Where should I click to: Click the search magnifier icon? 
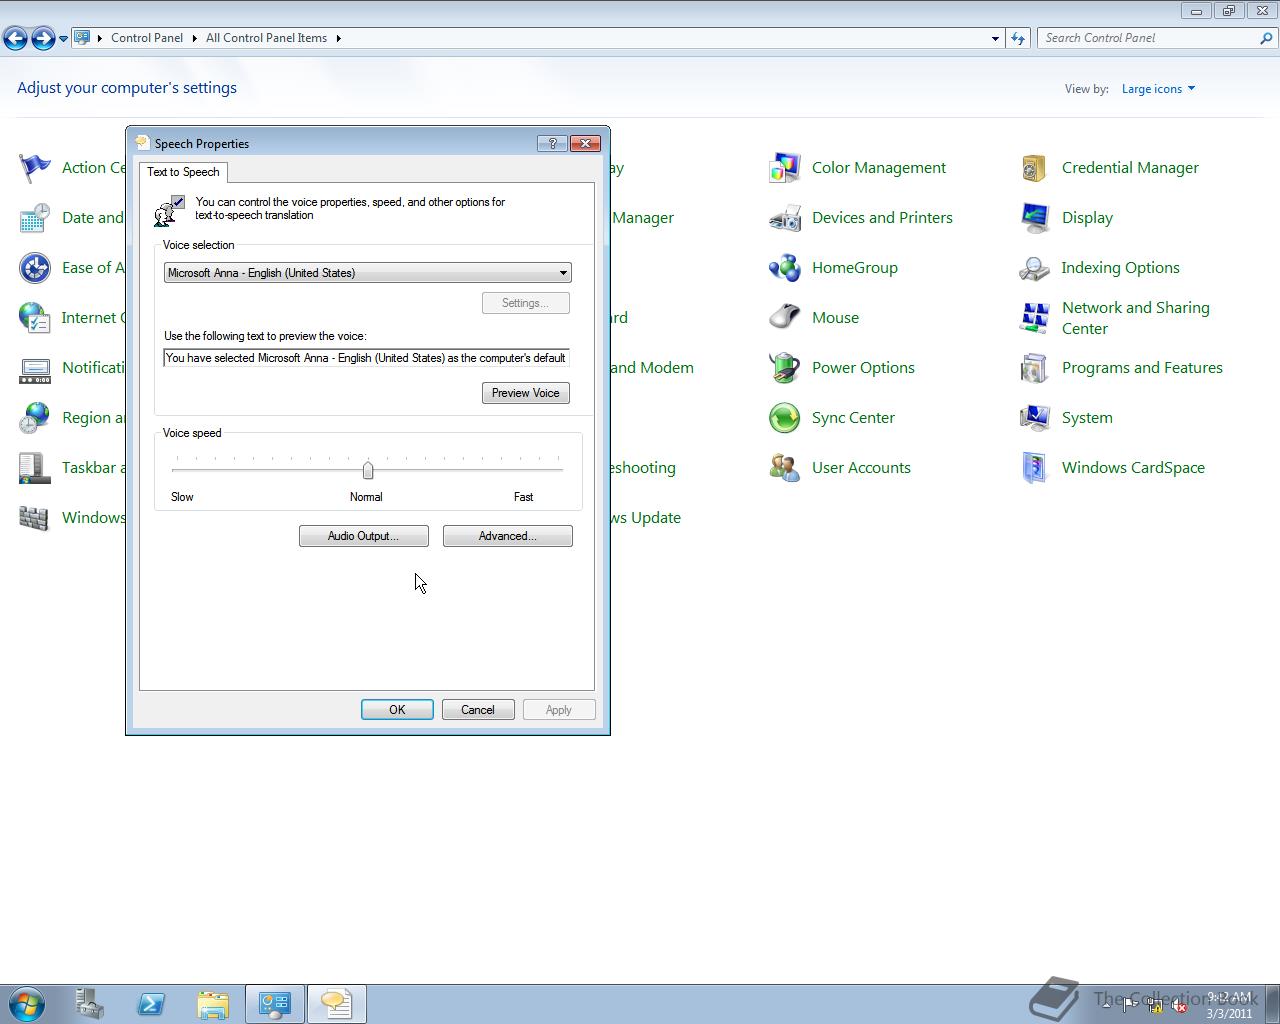pyautogui.click(x=1267, y=38)
